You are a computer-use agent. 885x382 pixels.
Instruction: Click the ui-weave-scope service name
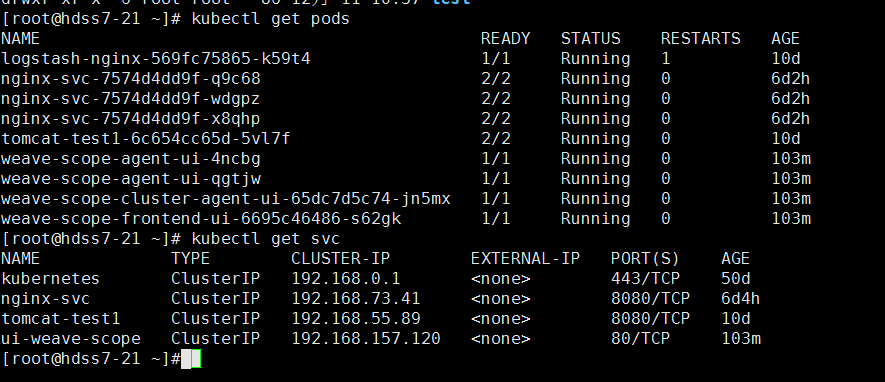click(71, 339)
